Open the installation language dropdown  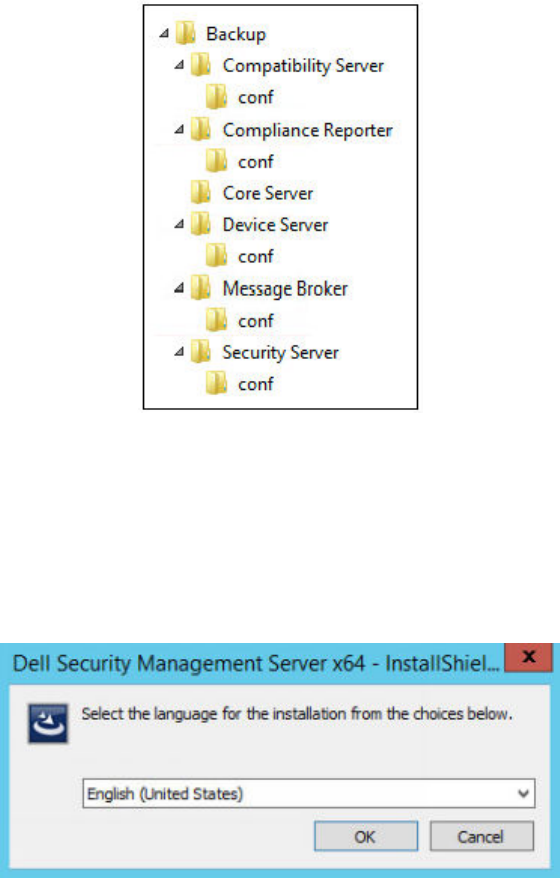click(309, 793)
